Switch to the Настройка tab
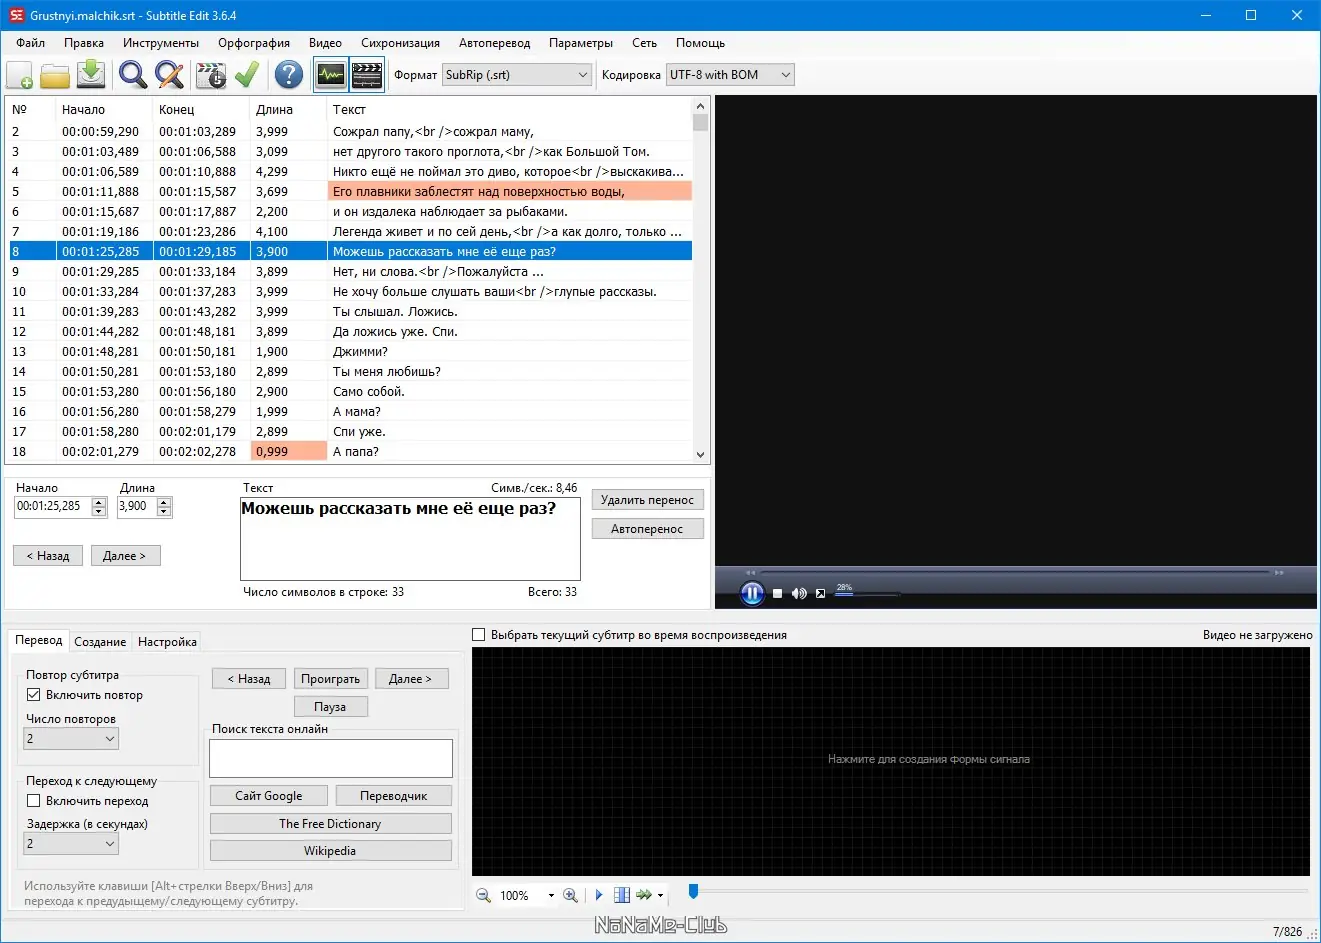Image resolution: width=1321 pixels, height=943 pixels. coord(167,642)
